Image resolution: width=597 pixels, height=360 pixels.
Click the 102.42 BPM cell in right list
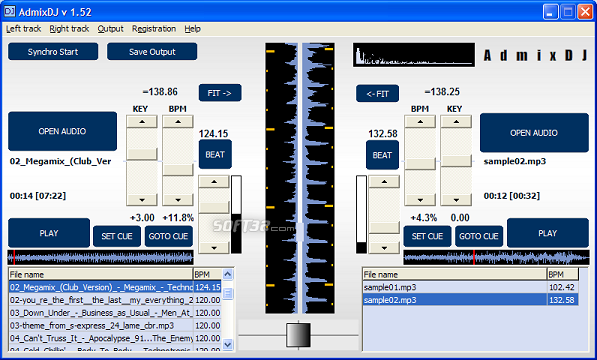pyautogui.click(x=563, y=287)
